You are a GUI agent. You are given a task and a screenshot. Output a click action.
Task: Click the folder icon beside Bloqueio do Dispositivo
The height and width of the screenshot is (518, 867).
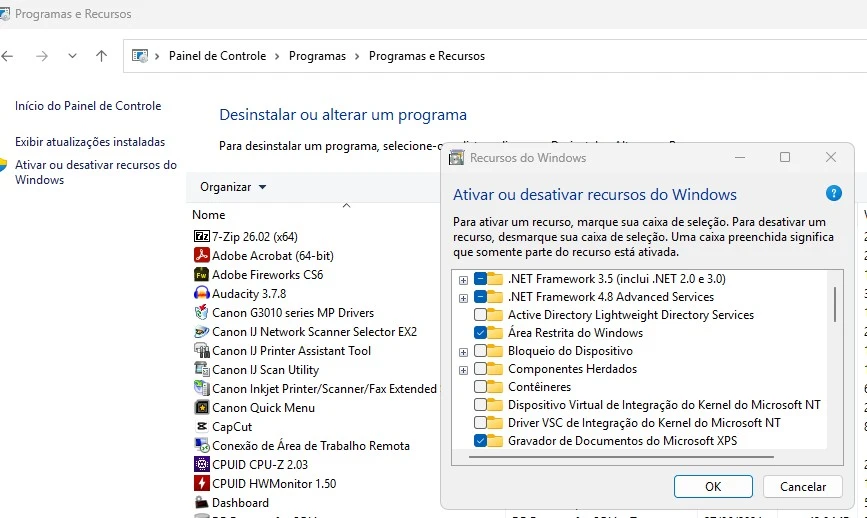(x=495, y=351)
